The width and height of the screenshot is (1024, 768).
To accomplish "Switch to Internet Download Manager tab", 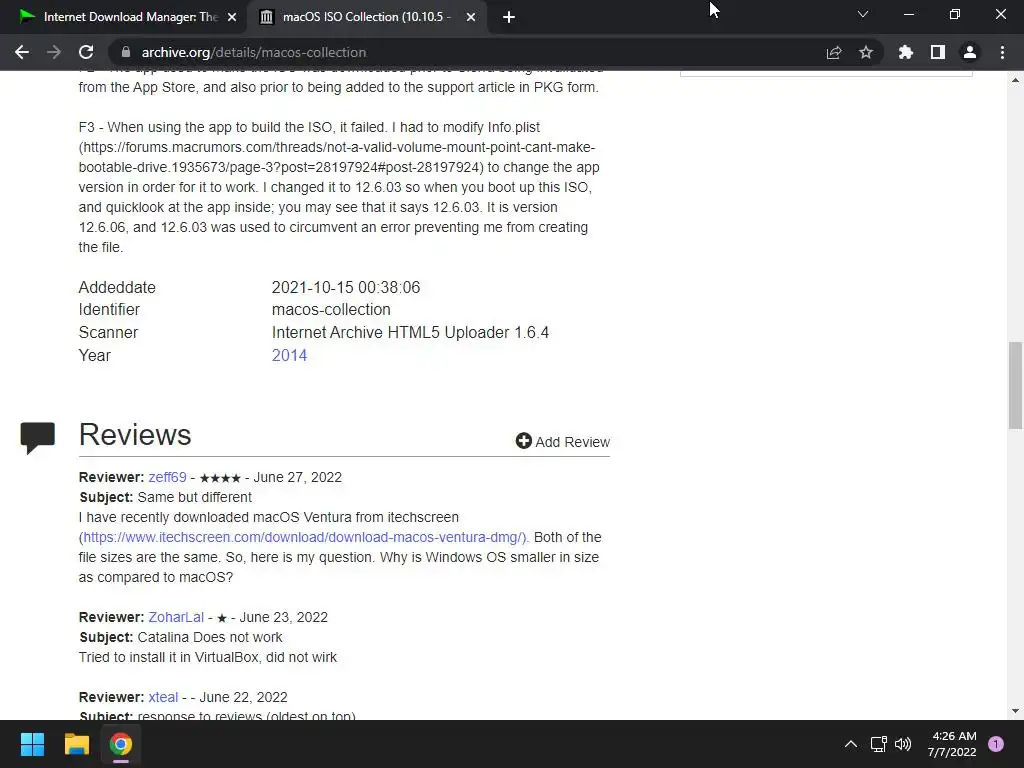I will click(x=124, y=17).
